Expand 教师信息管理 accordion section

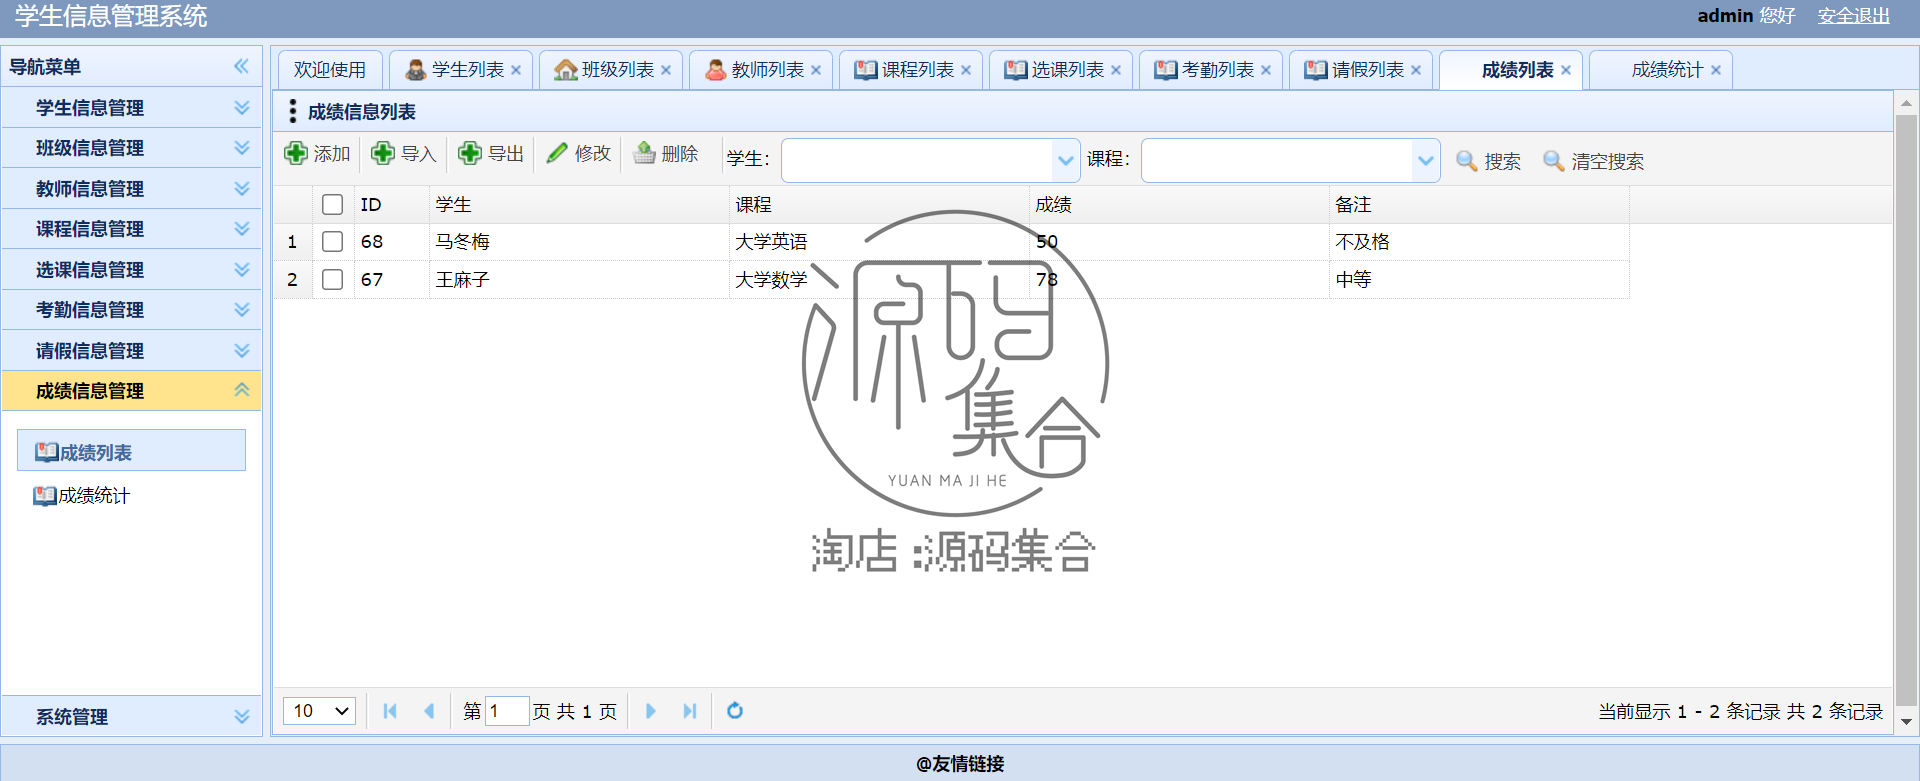click(x=131, y=188)
